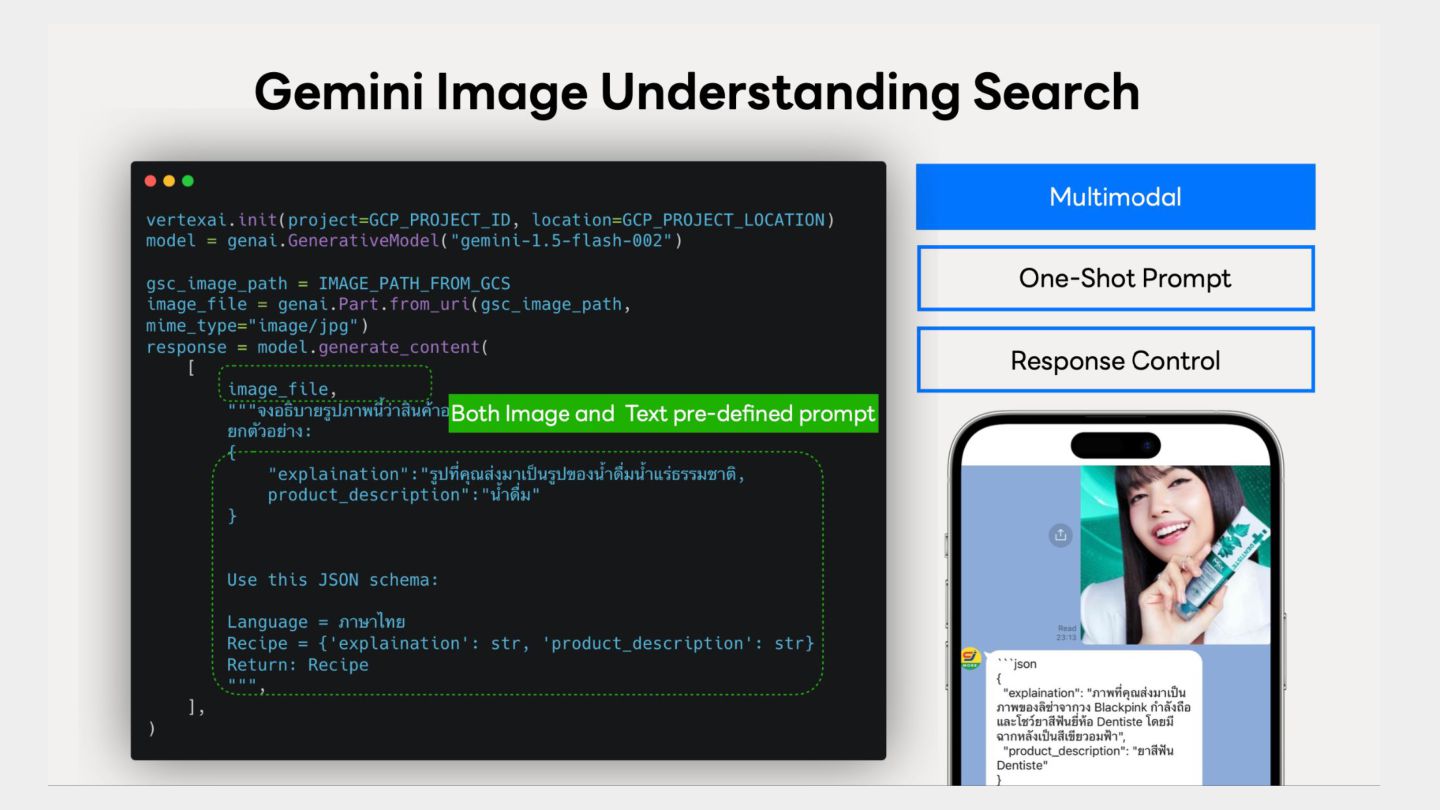Click 'gsc_image_path = IMAGE_PATH_FROM_GCS' line
Viewport: 1440px width, 810px height.
(328, 283)
